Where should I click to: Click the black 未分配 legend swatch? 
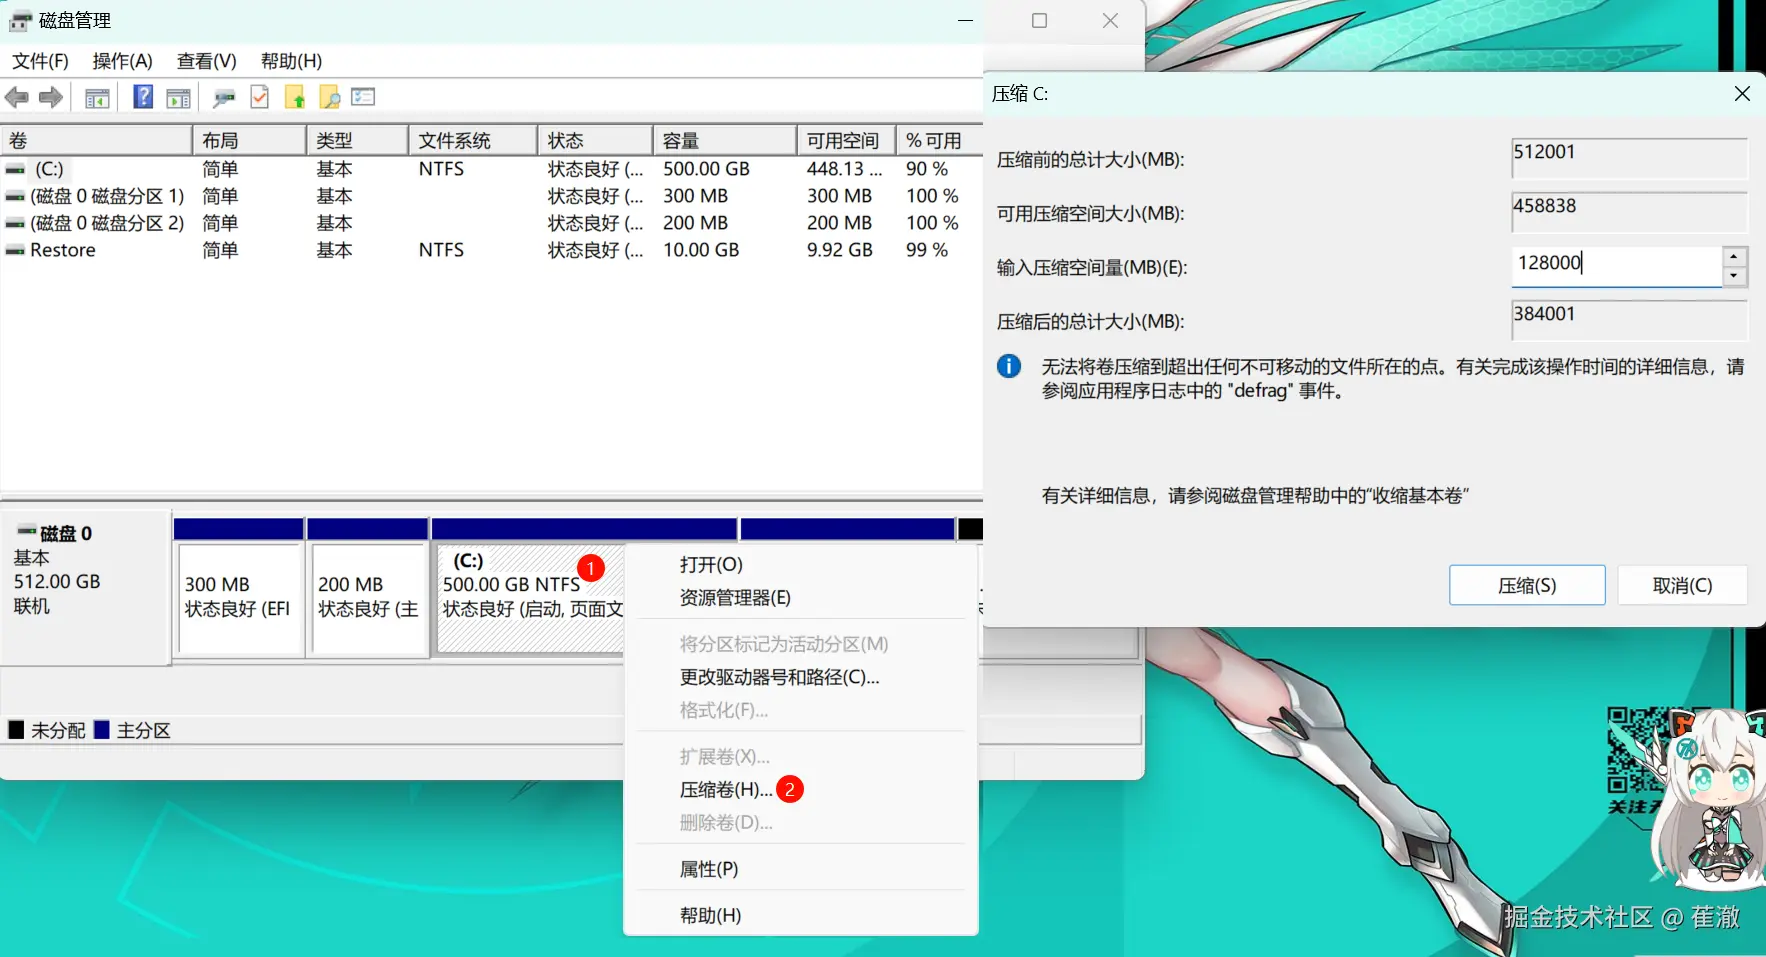click(16, 730)
